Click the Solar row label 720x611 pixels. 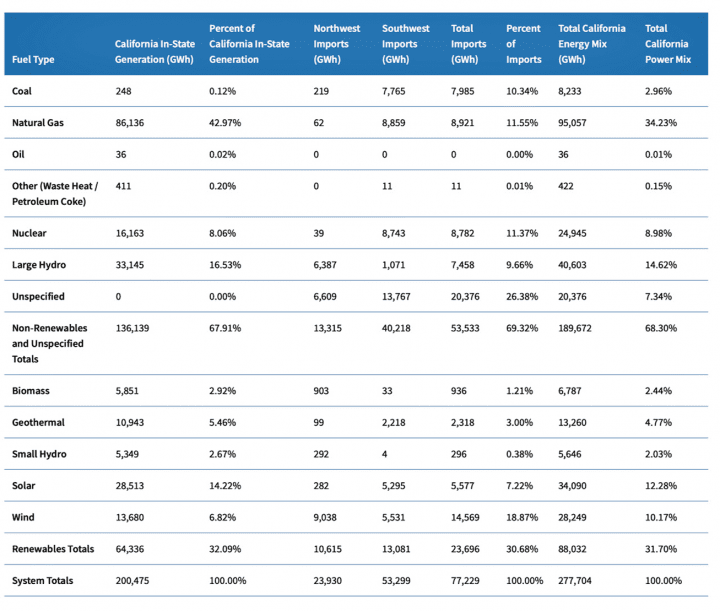[x=23, y=486]
